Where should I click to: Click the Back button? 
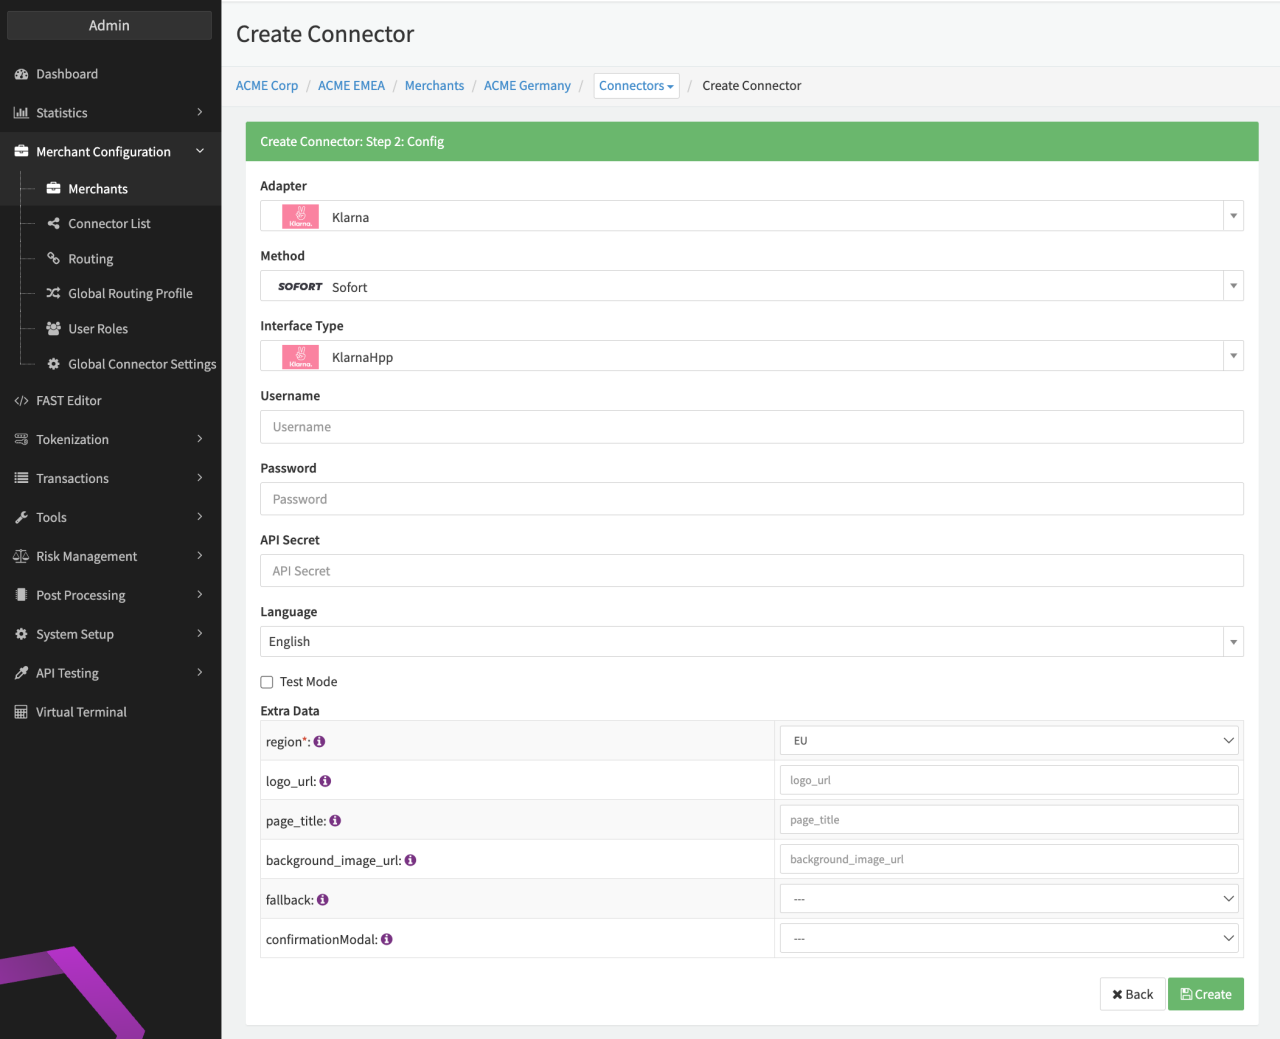(x=1132, y=994)
